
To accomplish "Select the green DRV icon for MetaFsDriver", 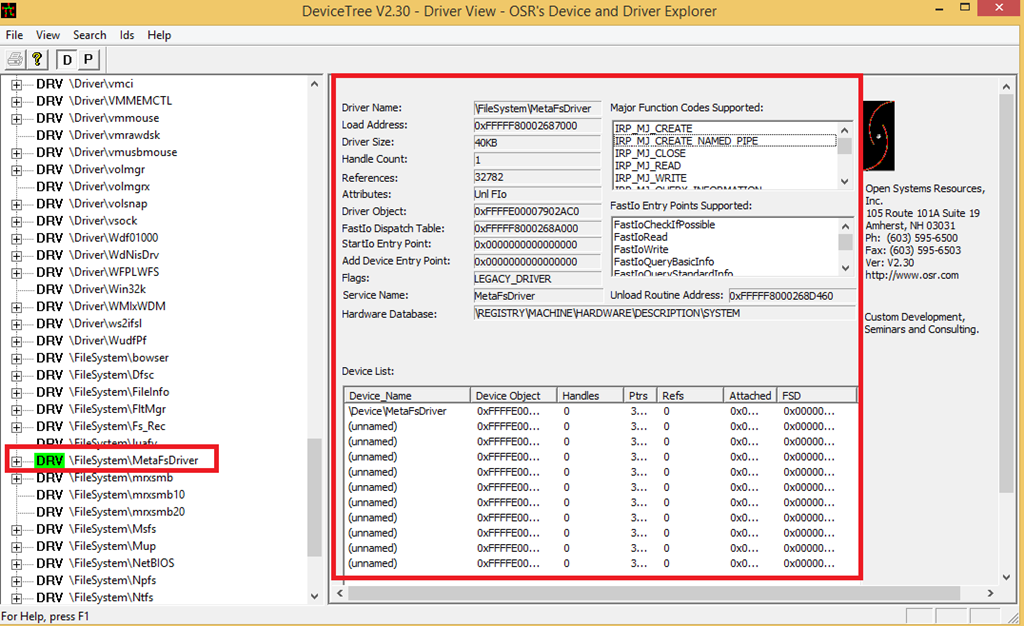I will (48, 460).
